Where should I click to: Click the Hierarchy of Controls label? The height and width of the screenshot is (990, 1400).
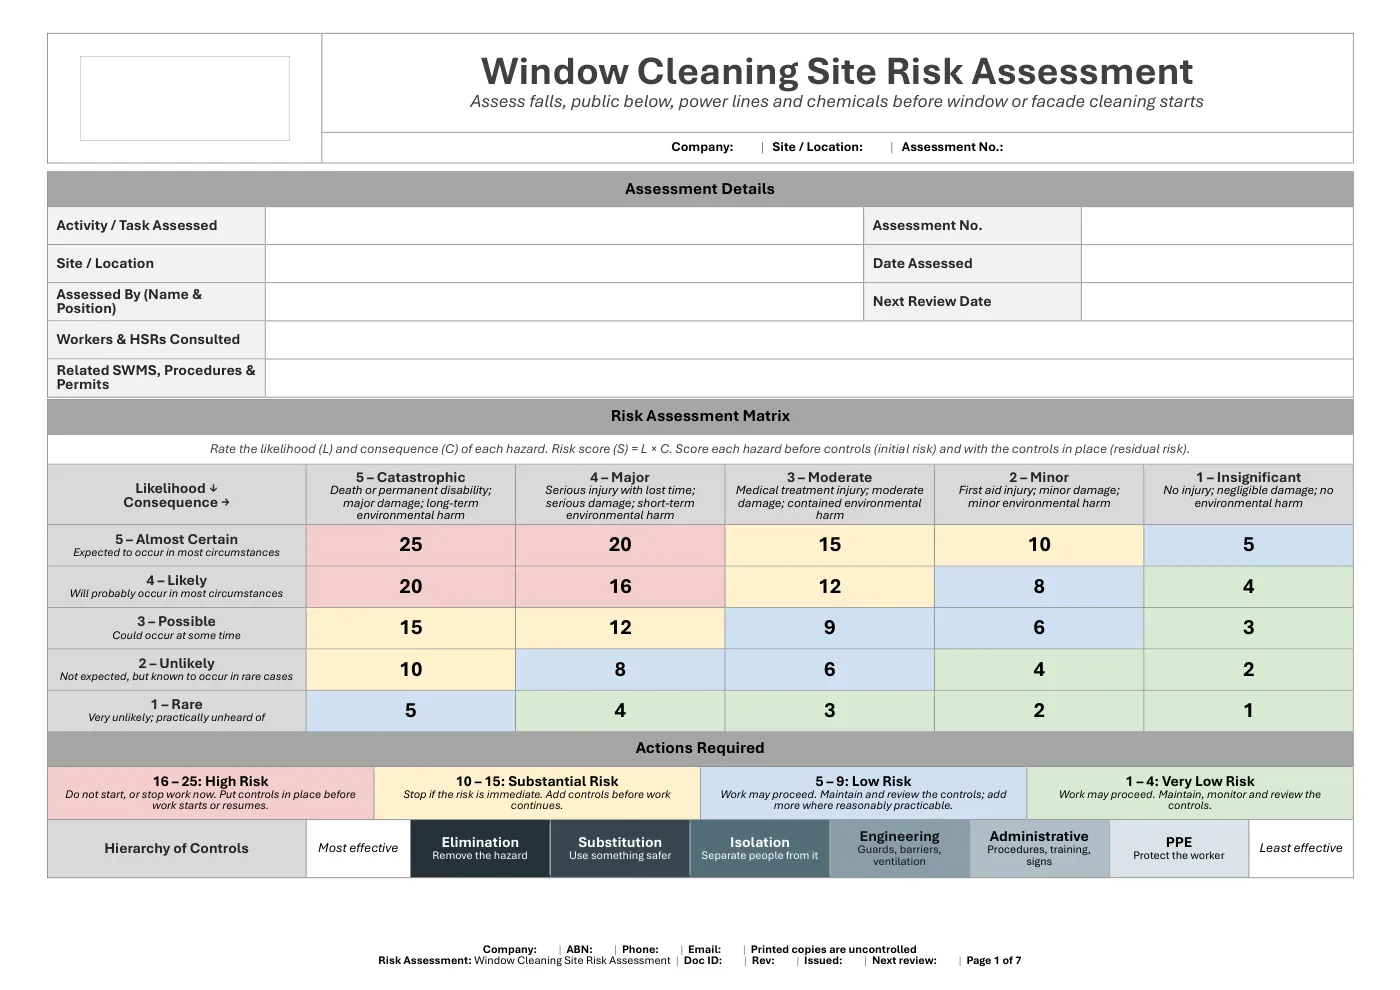(177, 849)
